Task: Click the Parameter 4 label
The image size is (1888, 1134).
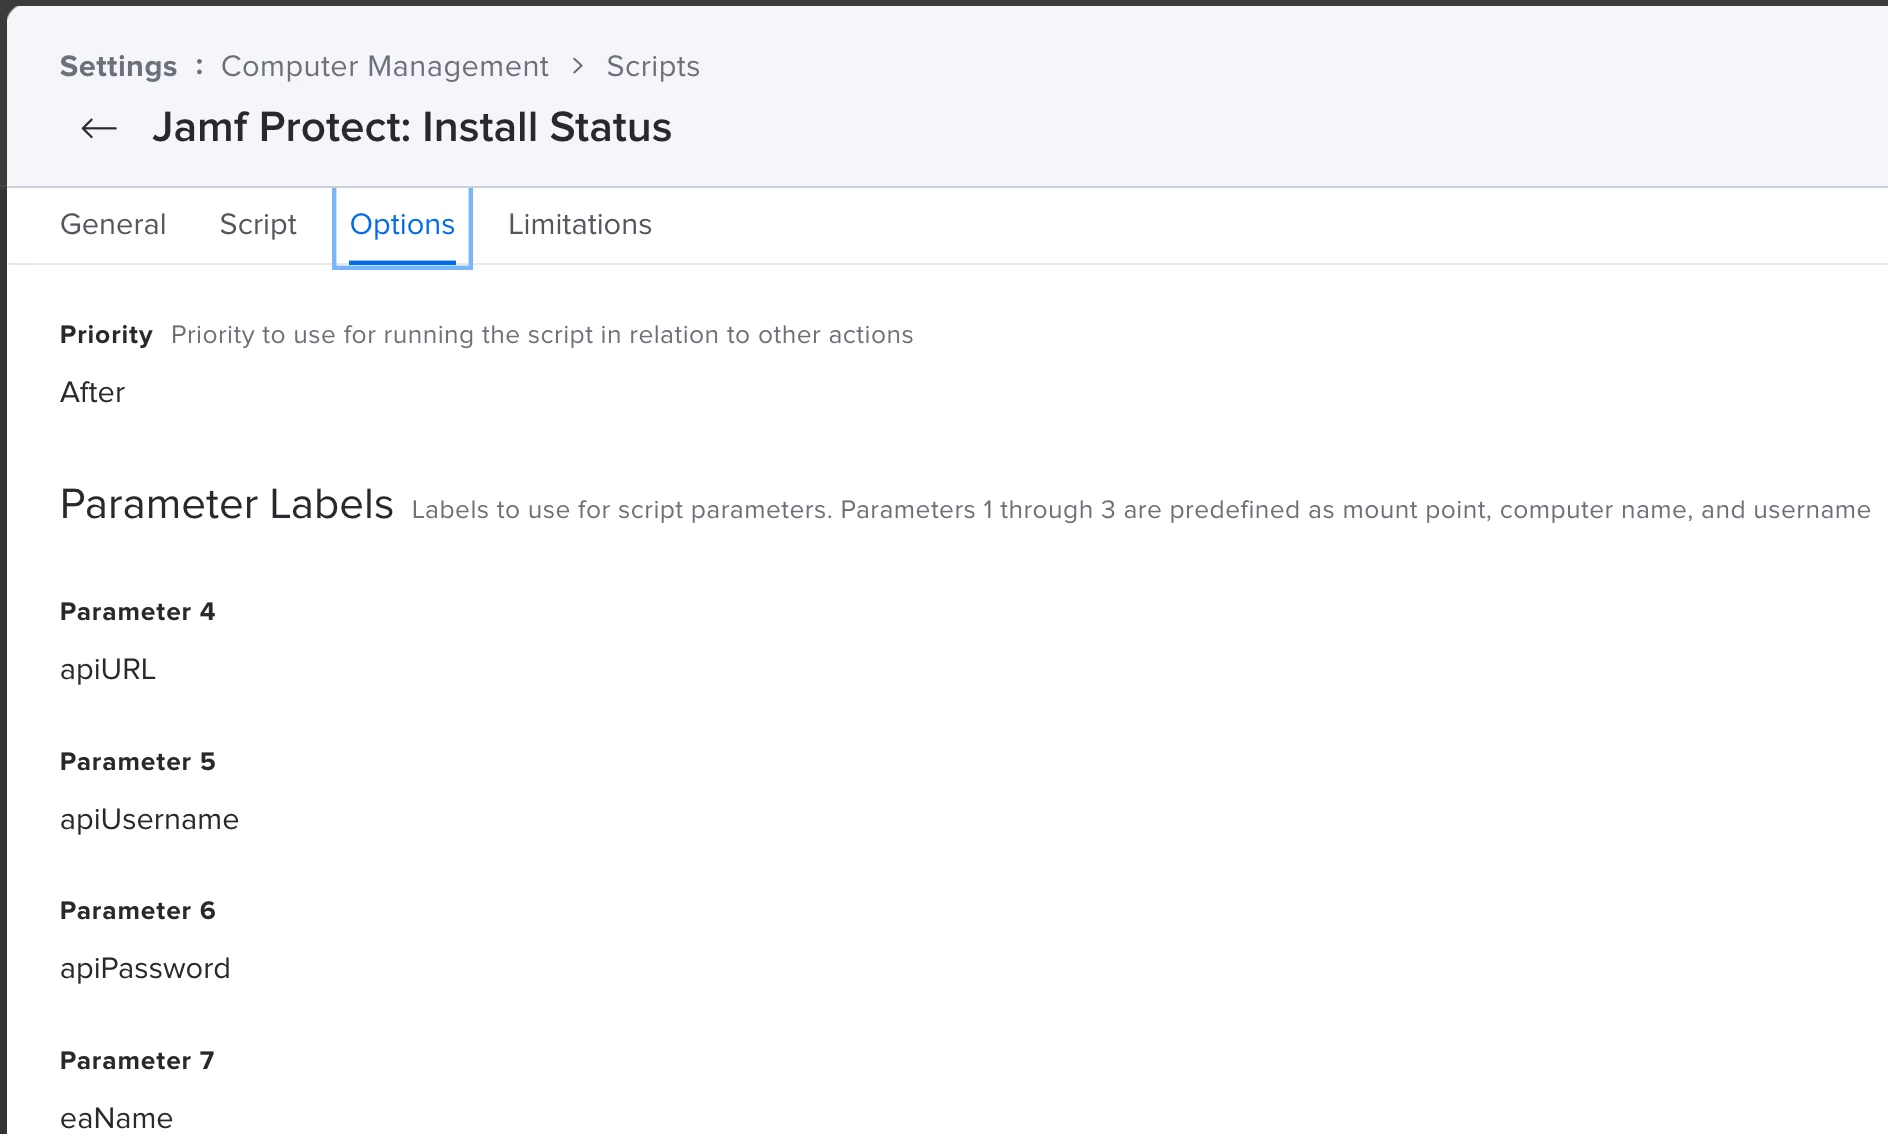Action: (138, 611)
